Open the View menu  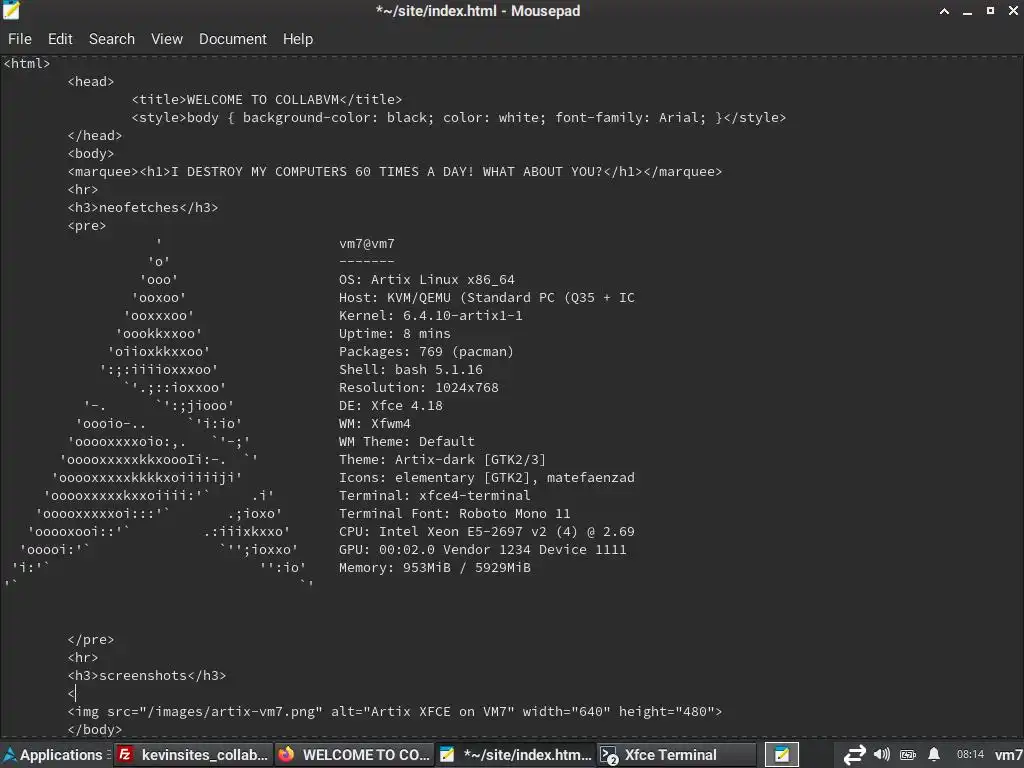(167, 39)
